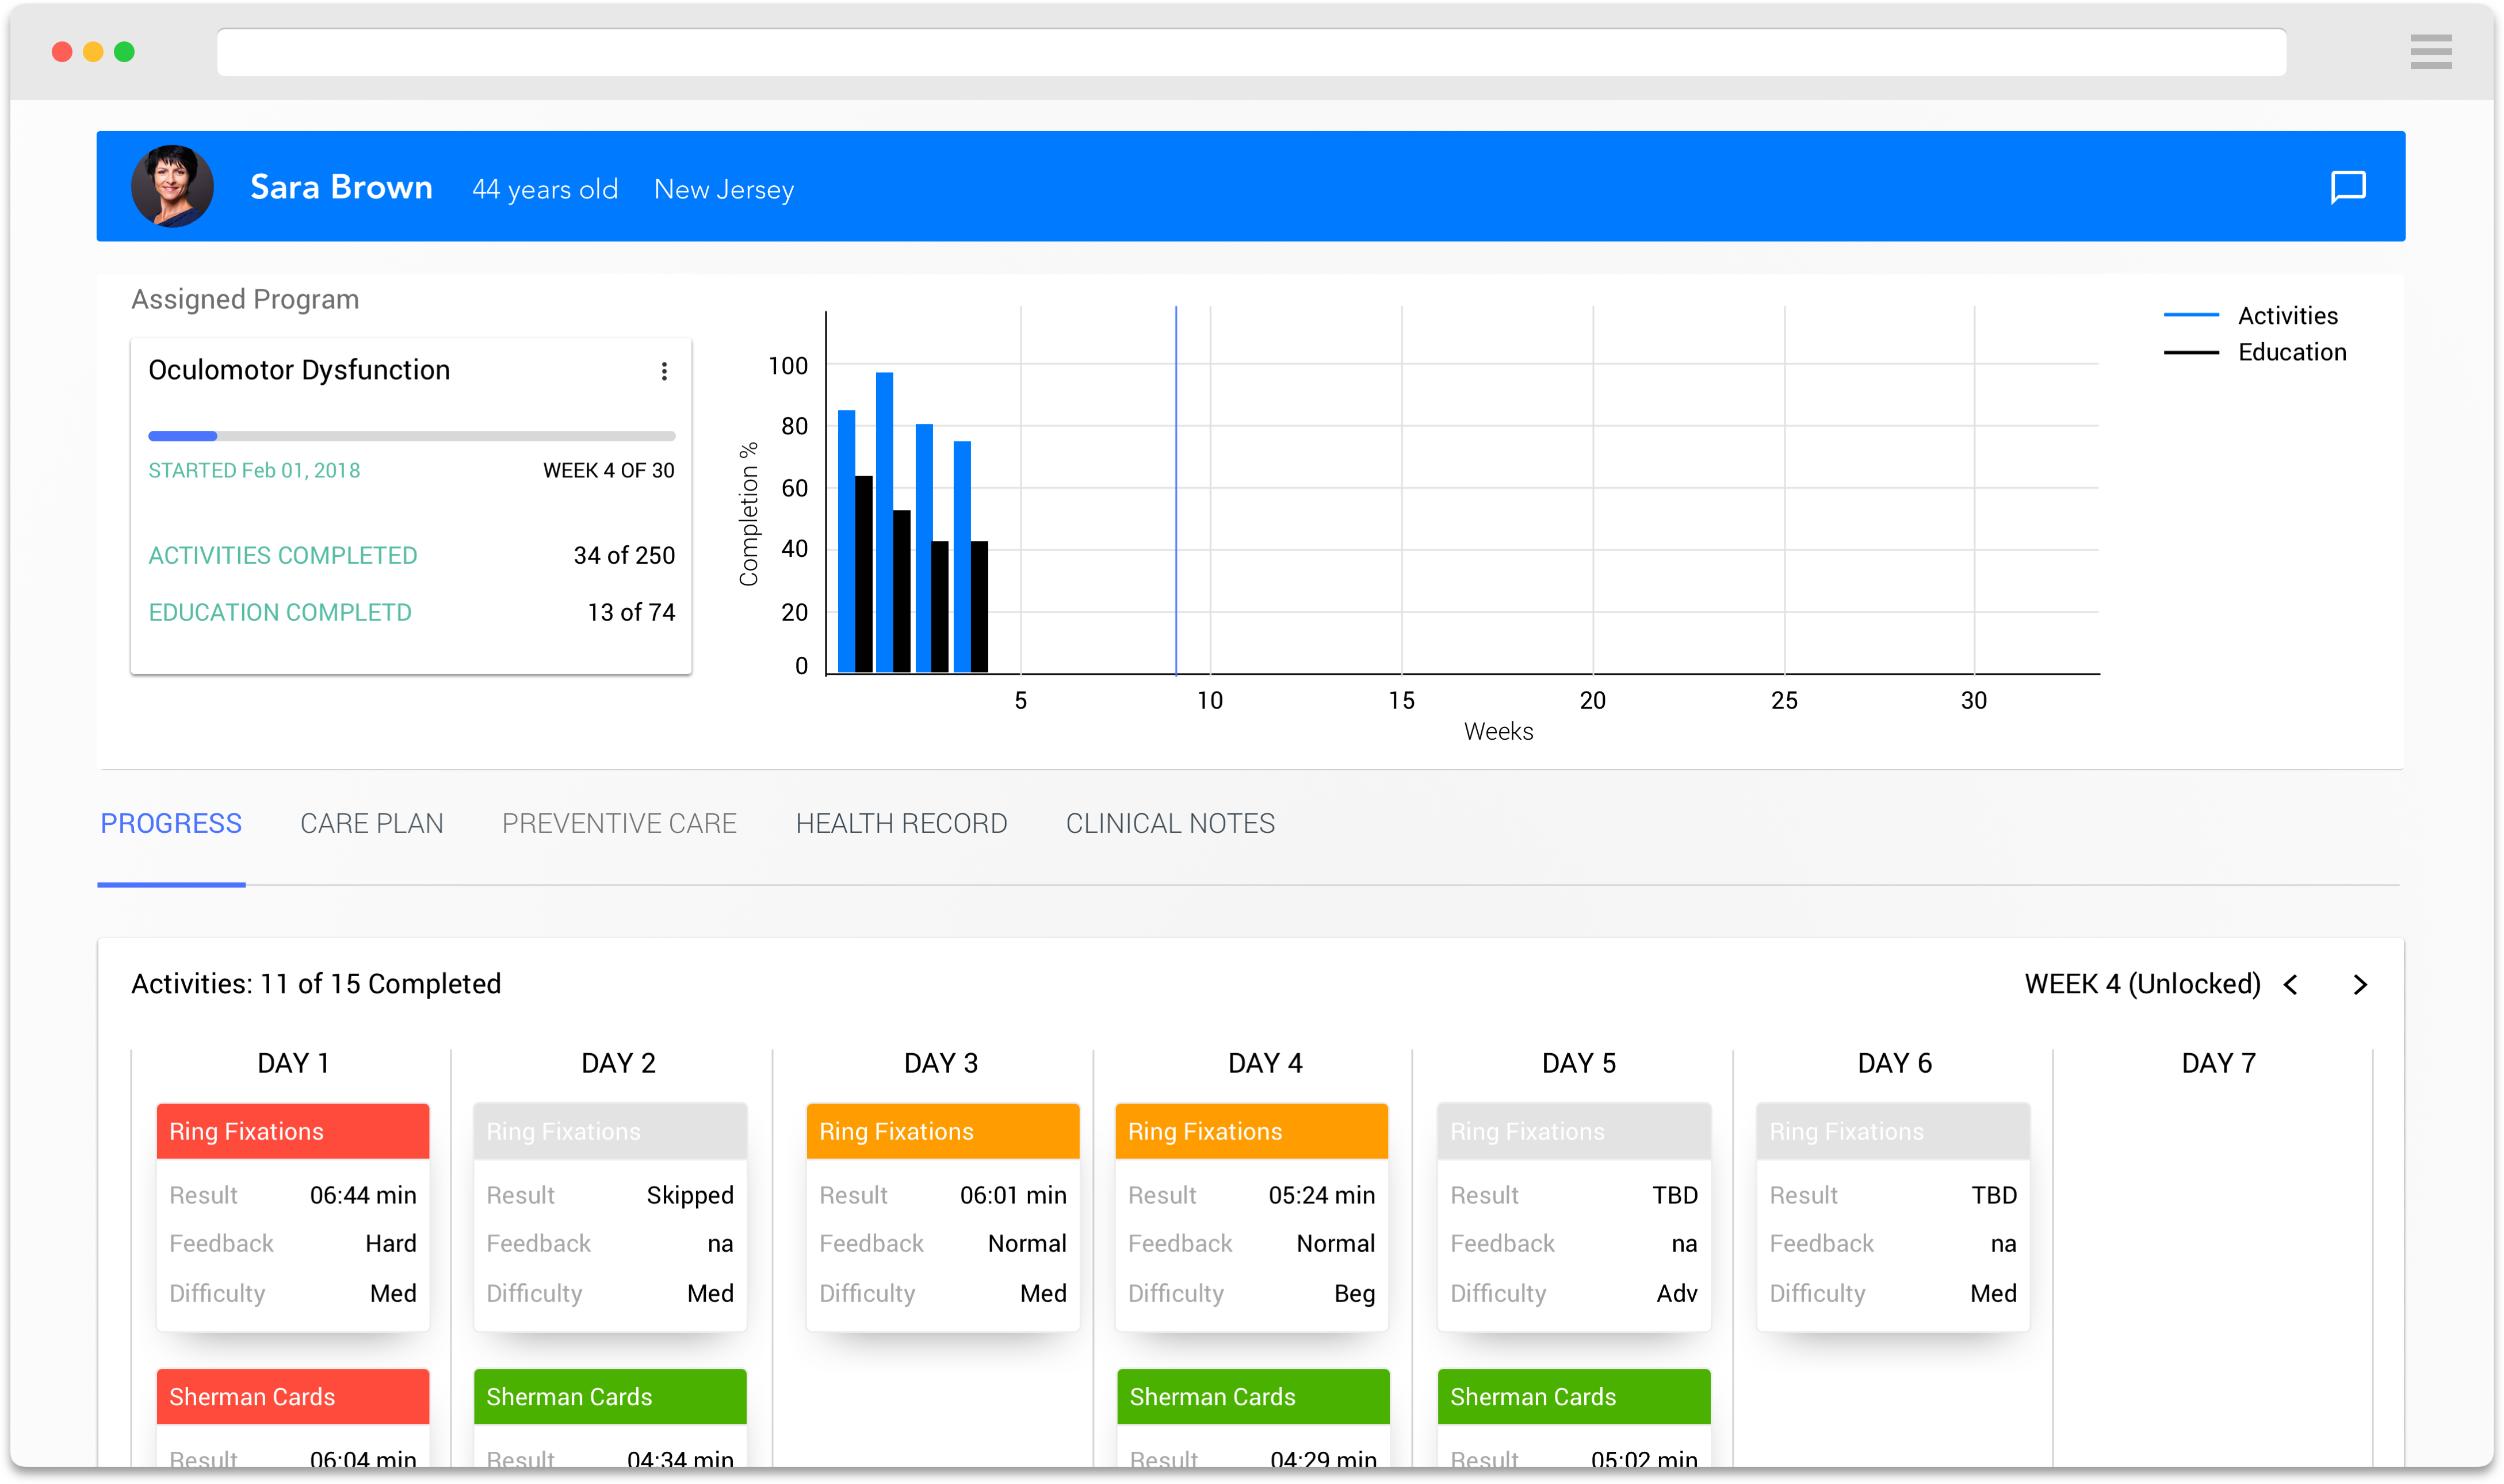Go to next week arrow
The width and height of the screenshot is (2504, 1484).
tap(2360, 985)
